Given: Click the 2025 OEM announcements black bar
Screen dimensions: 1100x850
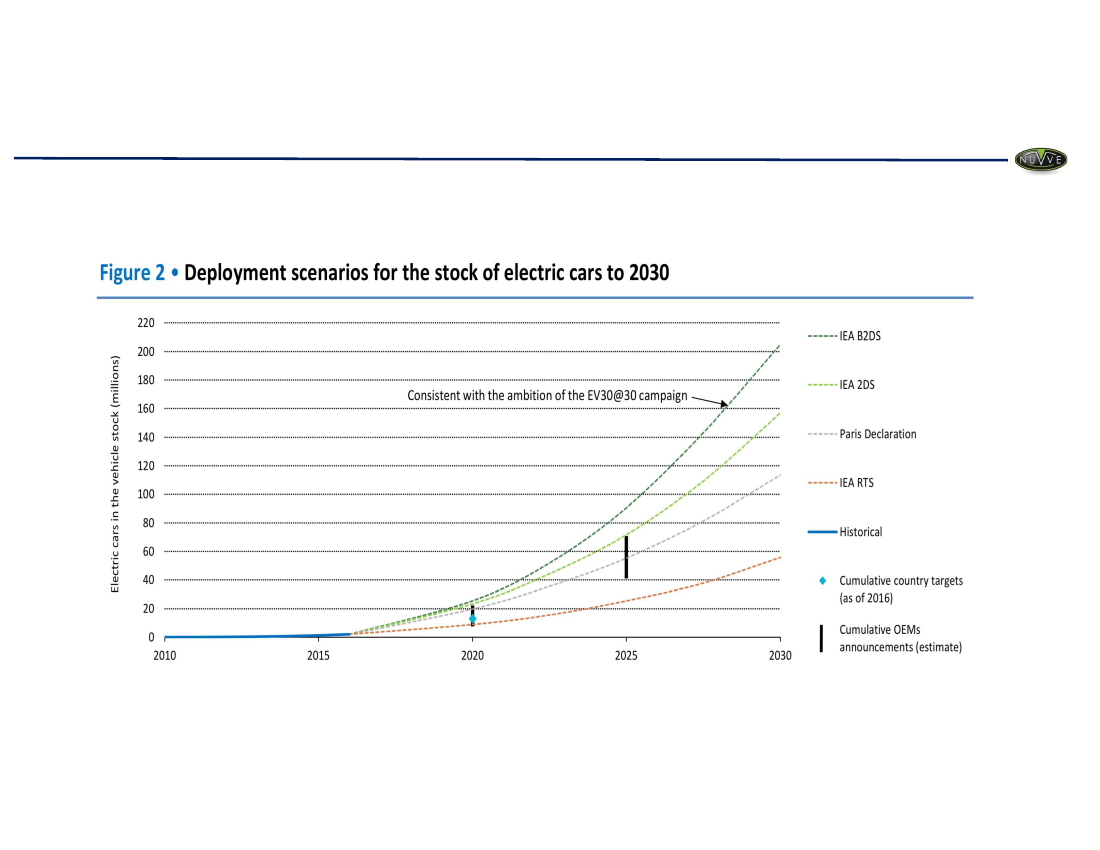Looking at the screenshot, I should click(626, 558).
